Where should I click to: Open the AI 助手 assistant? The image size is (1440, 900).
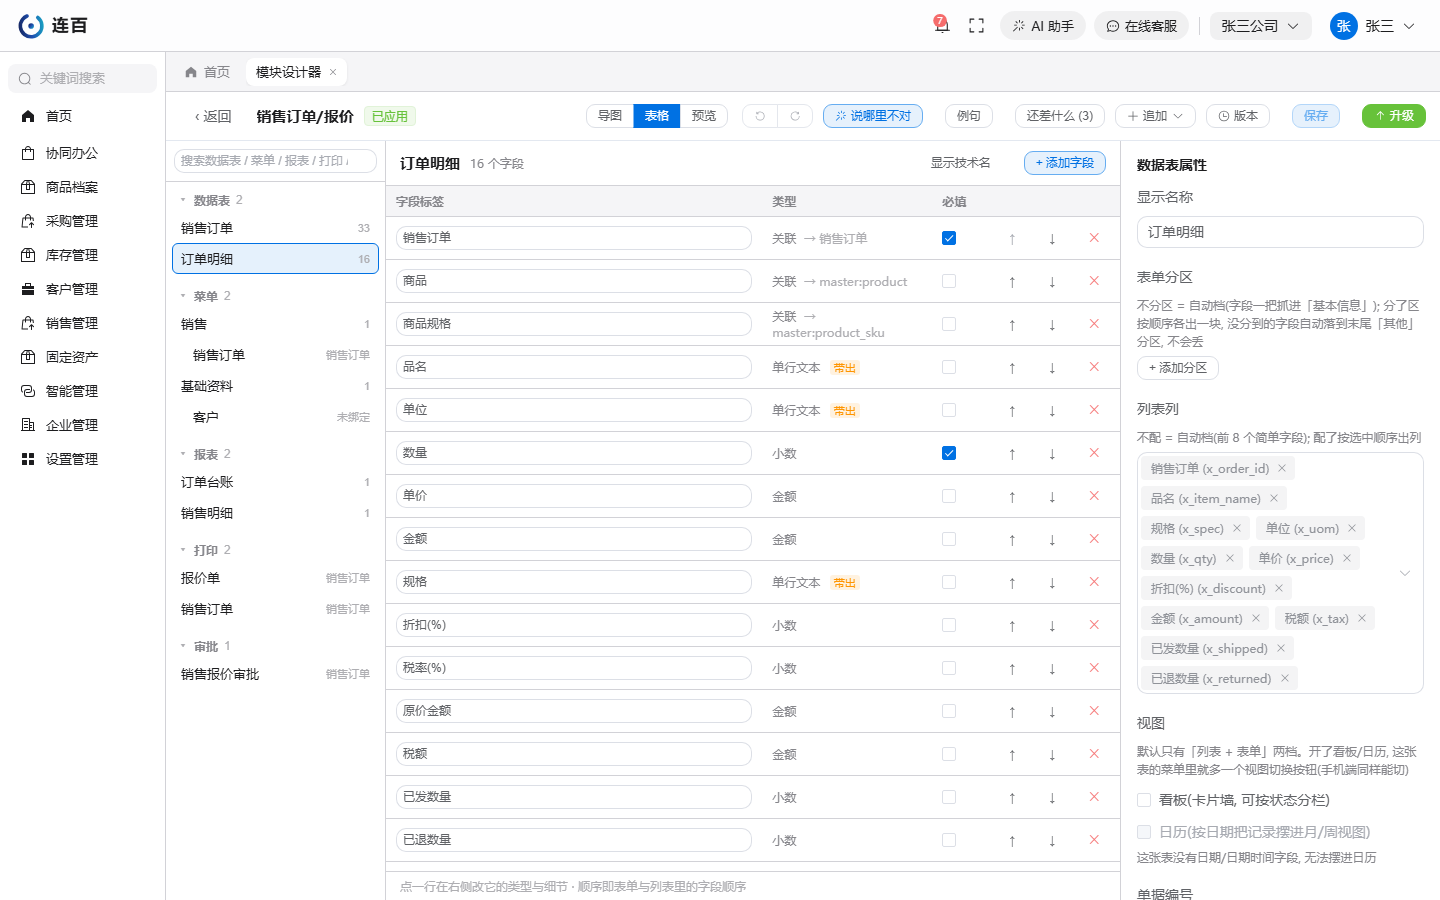pos(1043,26)
